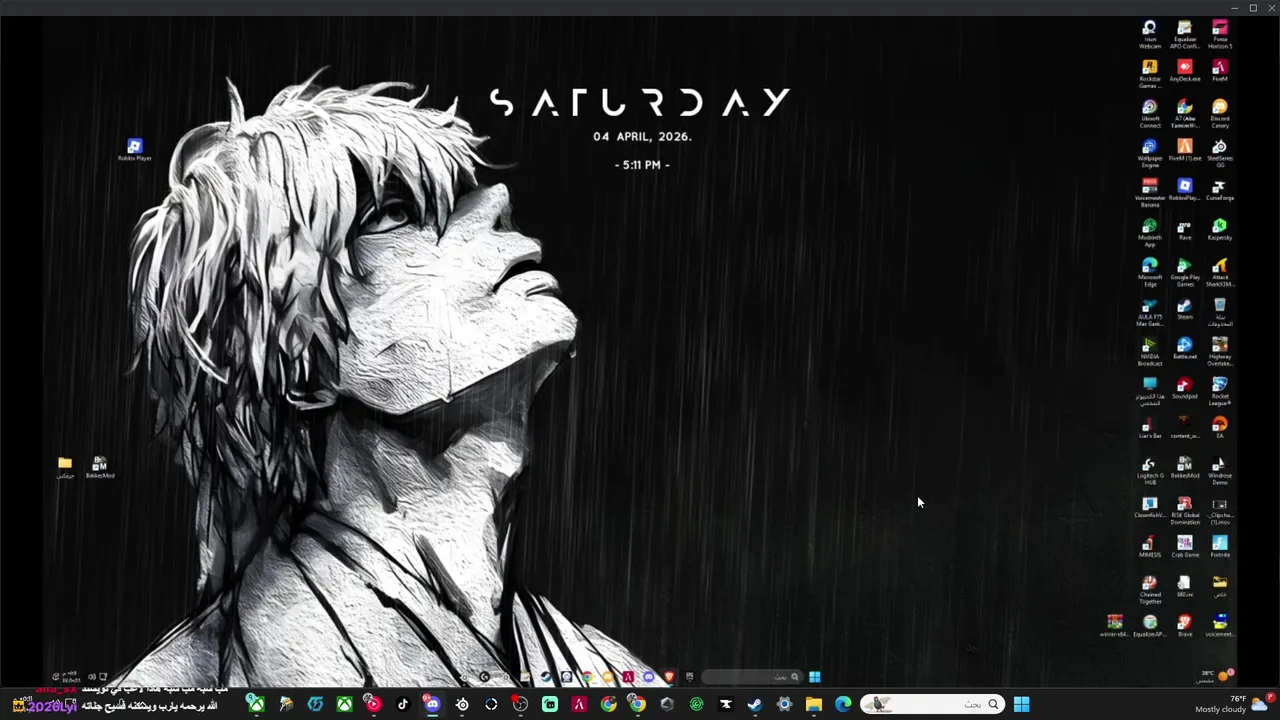Image resolution: width=1280 pixels, height=720 pixels.
Task: Select the Rave desktop shortcut
Action: 1185,230
